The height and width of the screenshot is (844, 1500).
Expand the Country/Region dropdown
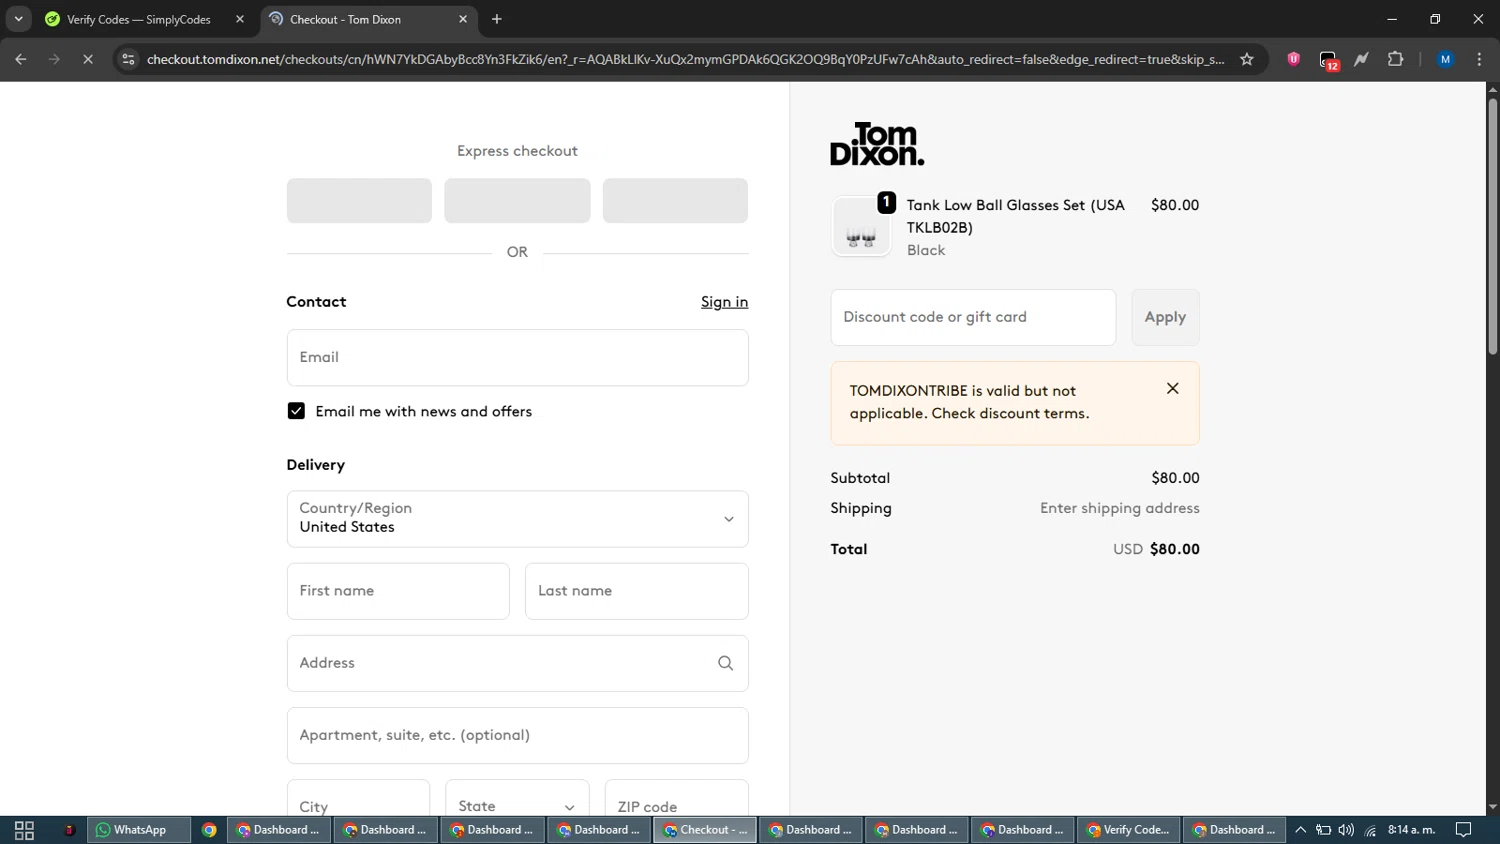point(517,519)
